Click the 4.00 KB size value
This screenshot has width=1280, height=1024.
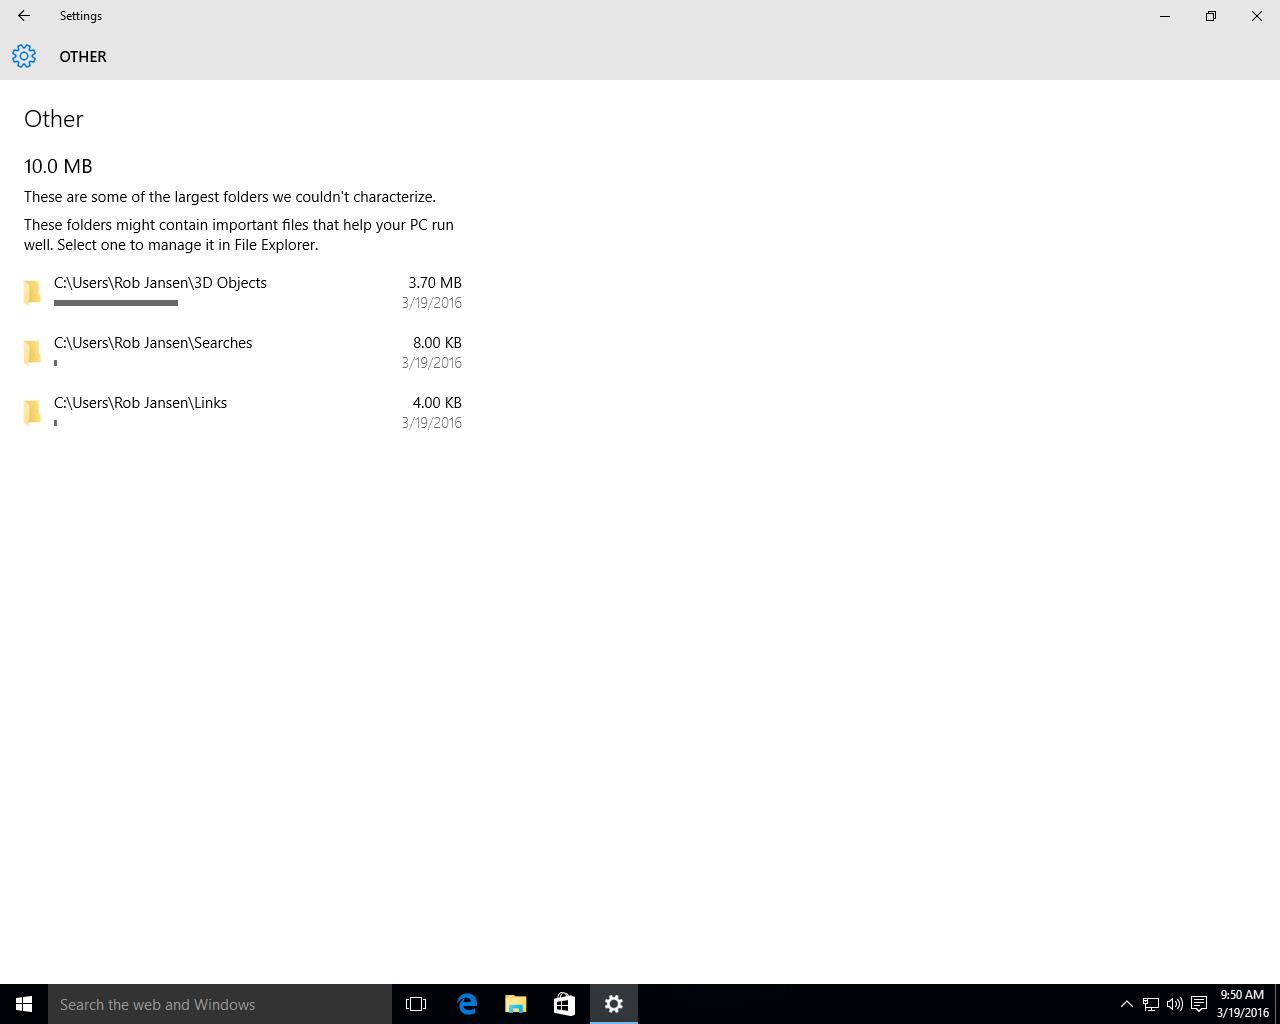coord(437,403)
